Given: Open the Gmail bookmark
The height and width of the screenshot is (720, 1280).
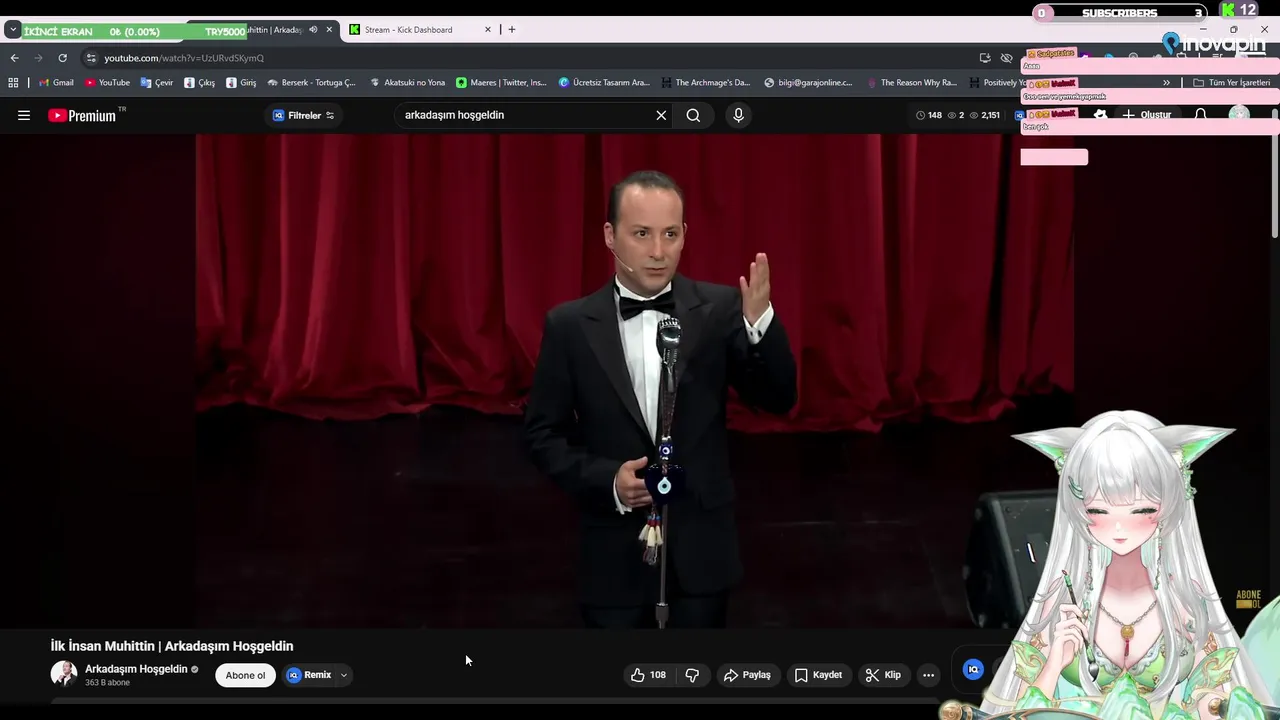Looking at the screenshot, I should tap(56, 83).
